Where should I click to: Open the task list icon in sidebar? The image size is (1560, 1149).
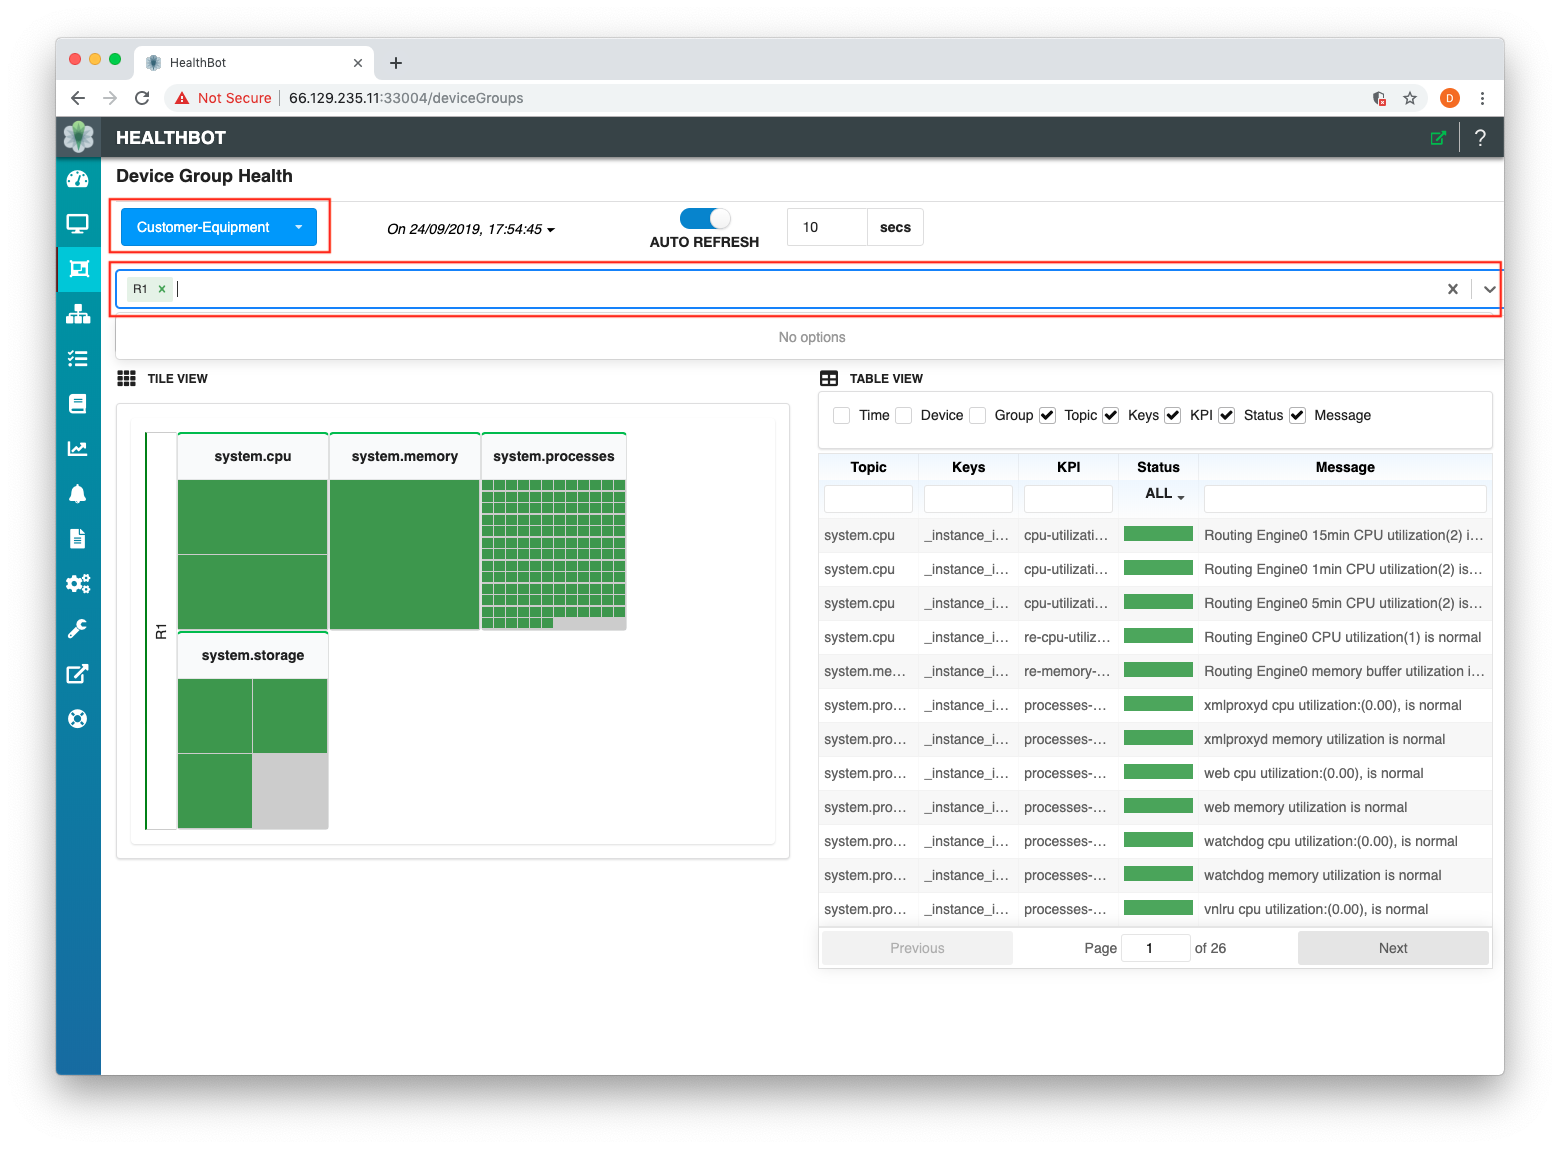pos(78,359)
